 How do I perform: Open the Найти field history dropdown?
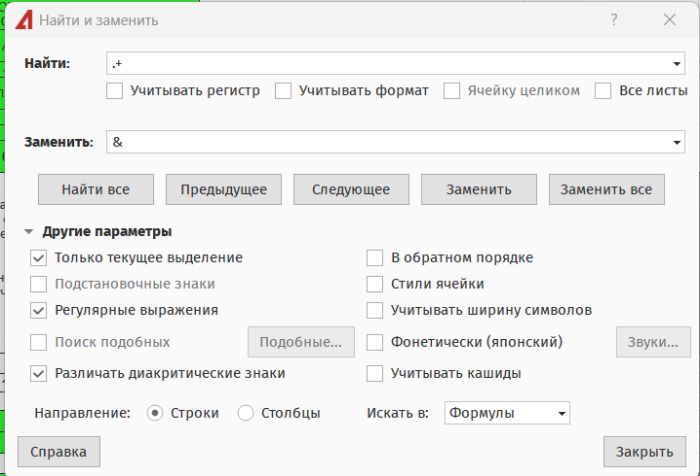[x=677, y=64]
